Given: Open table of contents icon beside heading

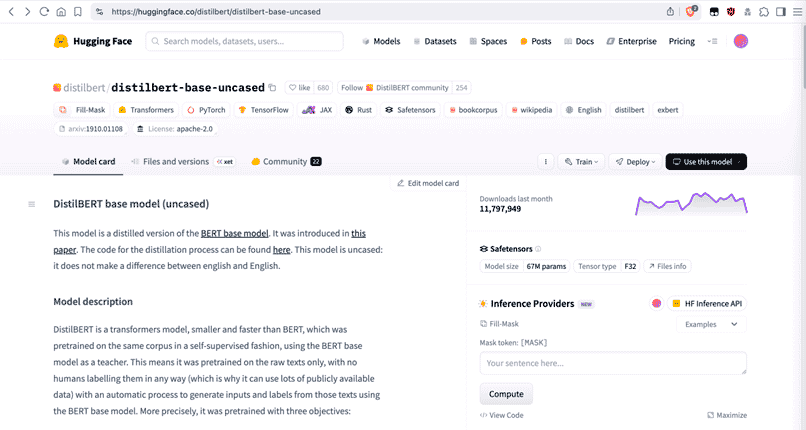Looking at the screenshot, I should 31,204.
